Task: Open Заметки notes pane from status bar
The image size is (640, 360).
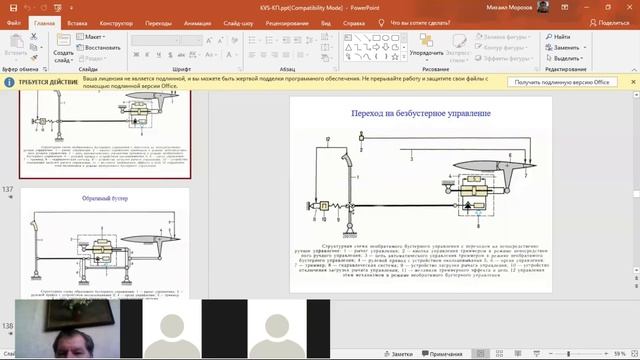Action: [x=398, y=353]
